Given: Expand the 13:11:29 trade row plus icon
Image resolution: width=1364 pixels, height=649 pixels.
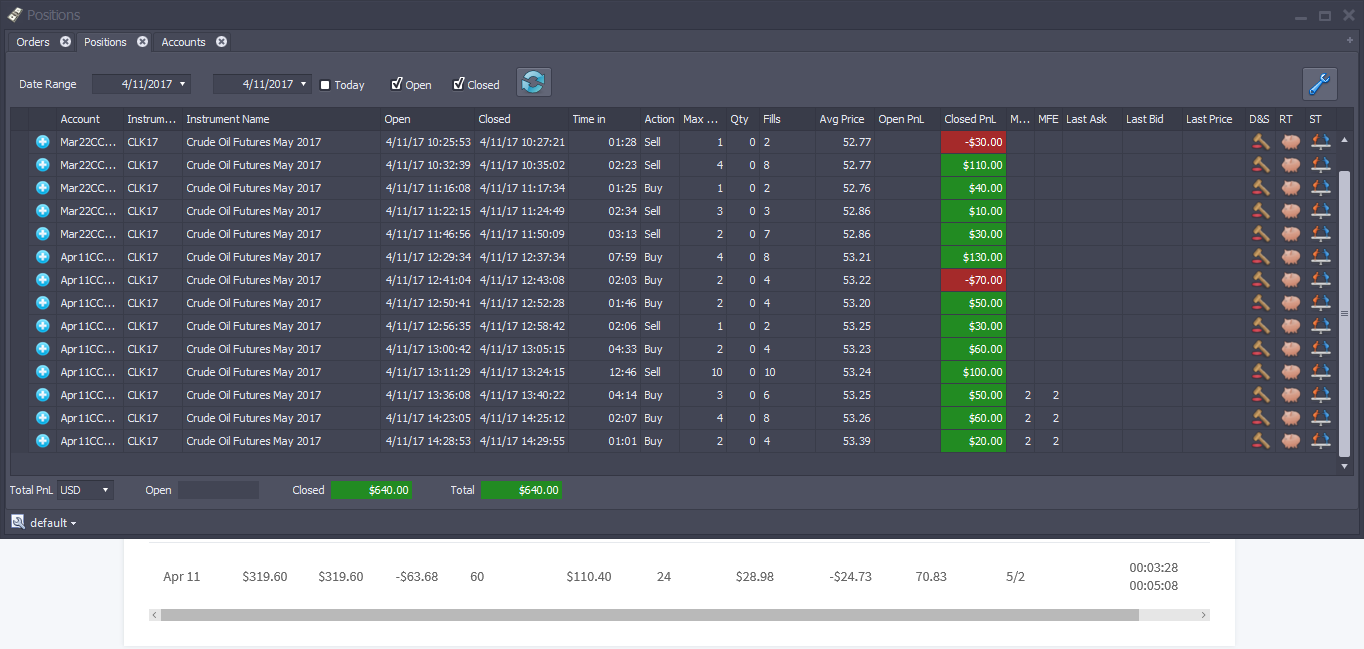Looking at the screenshot, I should click(43, 372).
